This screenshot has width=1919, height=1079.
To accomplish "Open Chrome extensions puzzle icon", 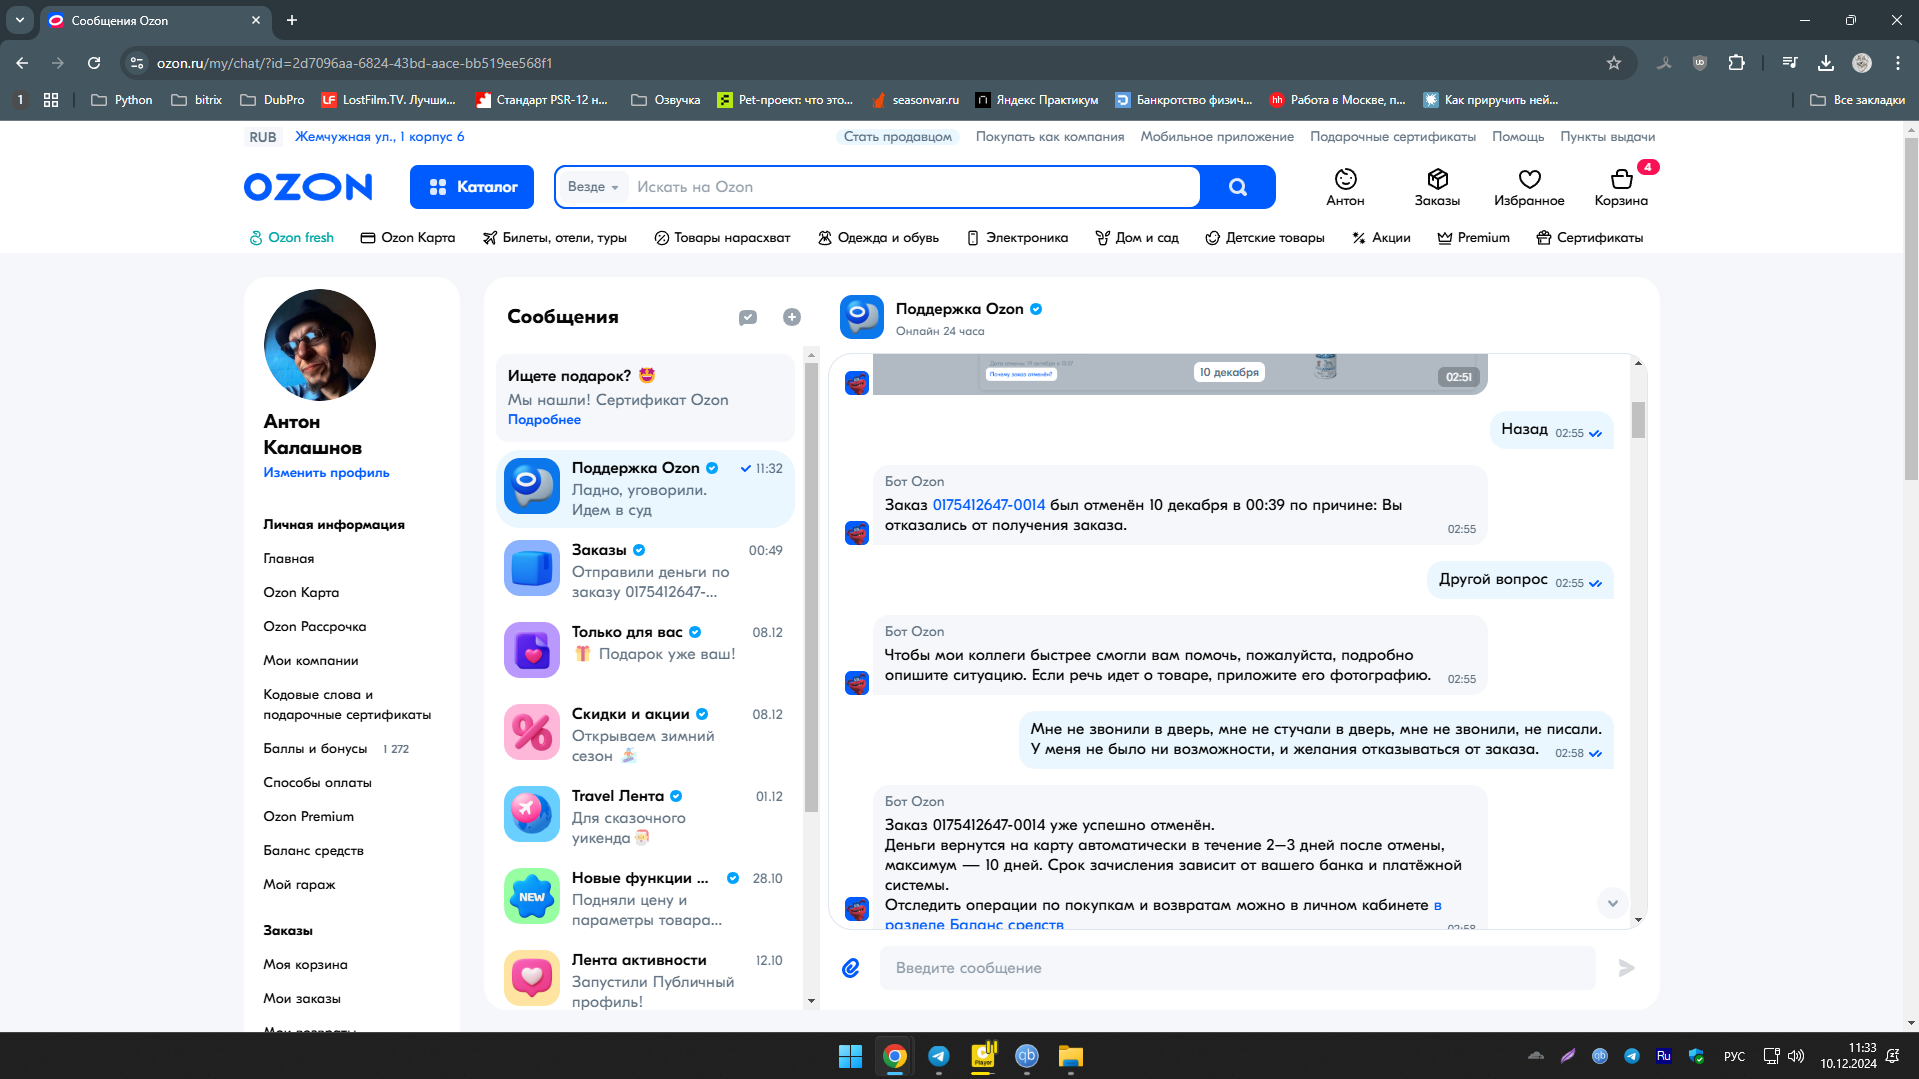I will tap(1737, 63).
